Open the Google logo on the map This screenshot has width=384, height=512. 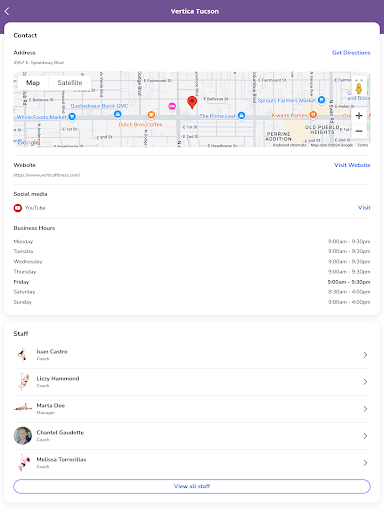(28, 142)
